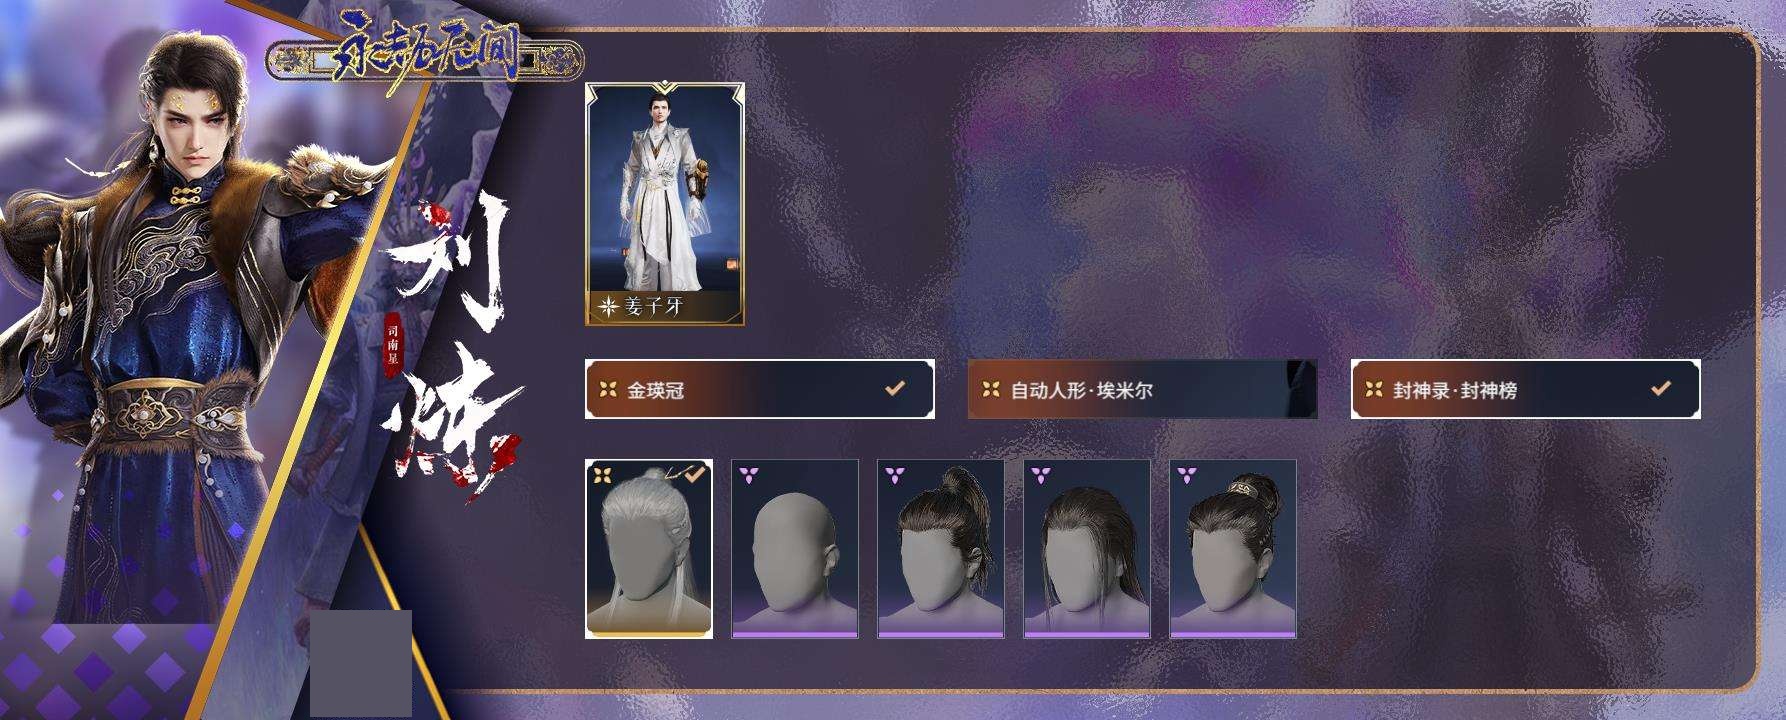Select the 姜子牙 outfit card
This screenshot has height=720, width=1786.
coord(665,204)
